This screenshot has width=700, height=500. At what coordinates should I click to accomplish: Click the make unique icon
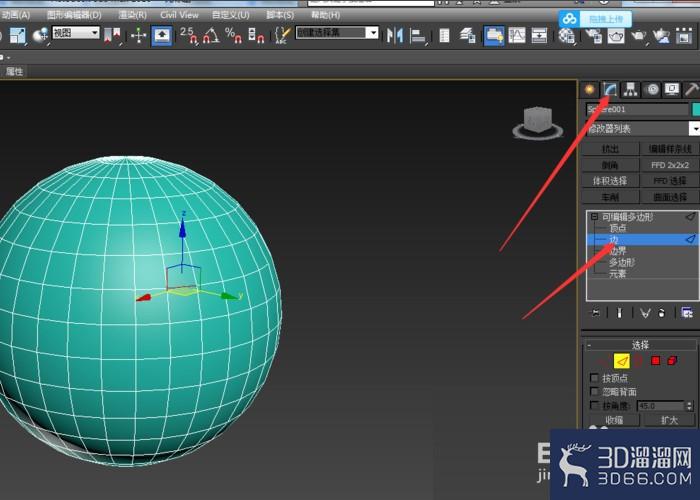(x=645, y=312)
